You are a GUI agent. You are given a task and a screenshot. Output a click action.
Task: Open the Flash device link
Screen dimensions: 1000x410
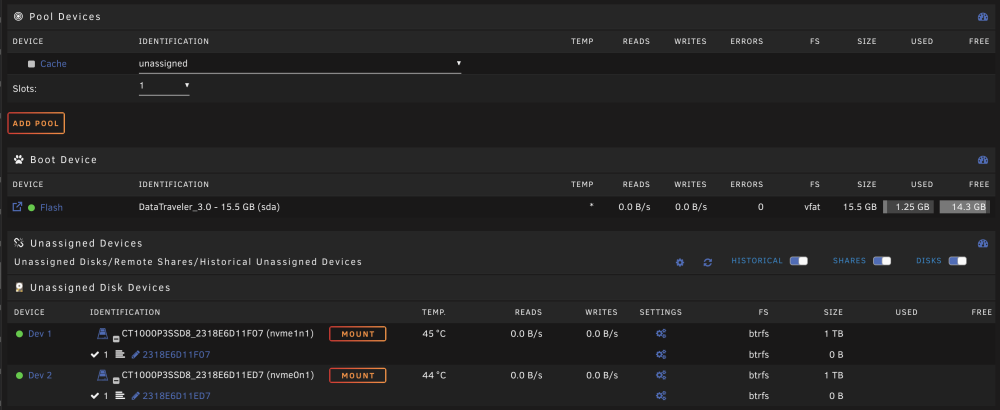point(51,207)
